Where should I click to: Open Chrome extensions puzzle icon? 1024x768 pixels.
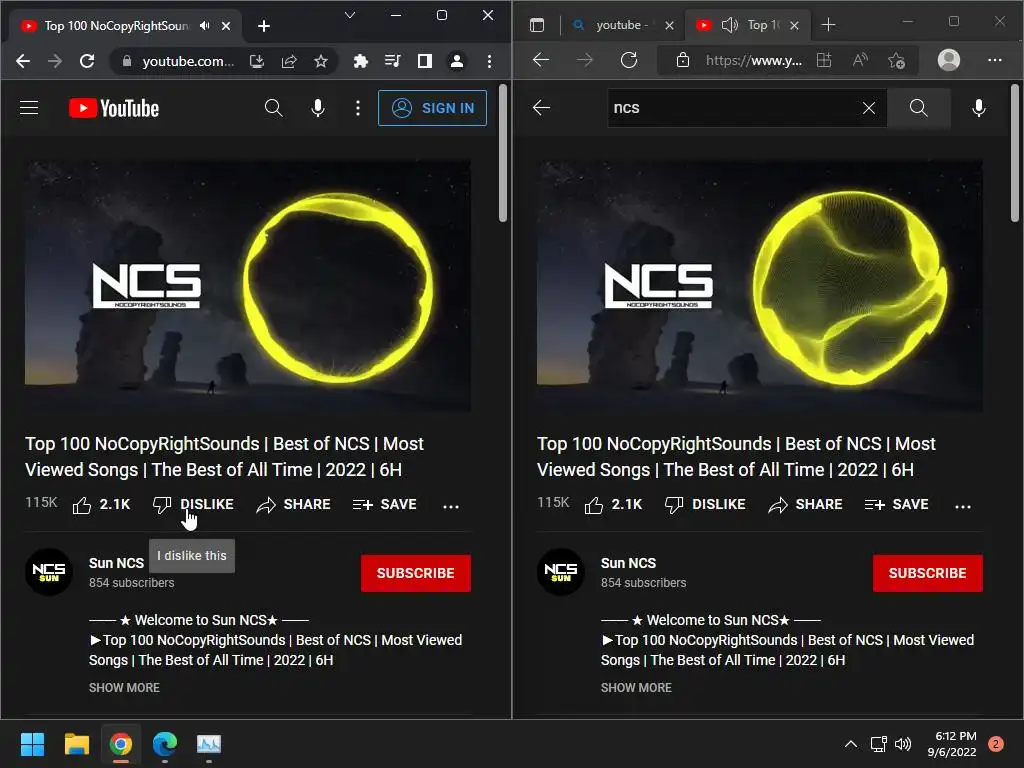pyautogui.click(x=360, y=61)
